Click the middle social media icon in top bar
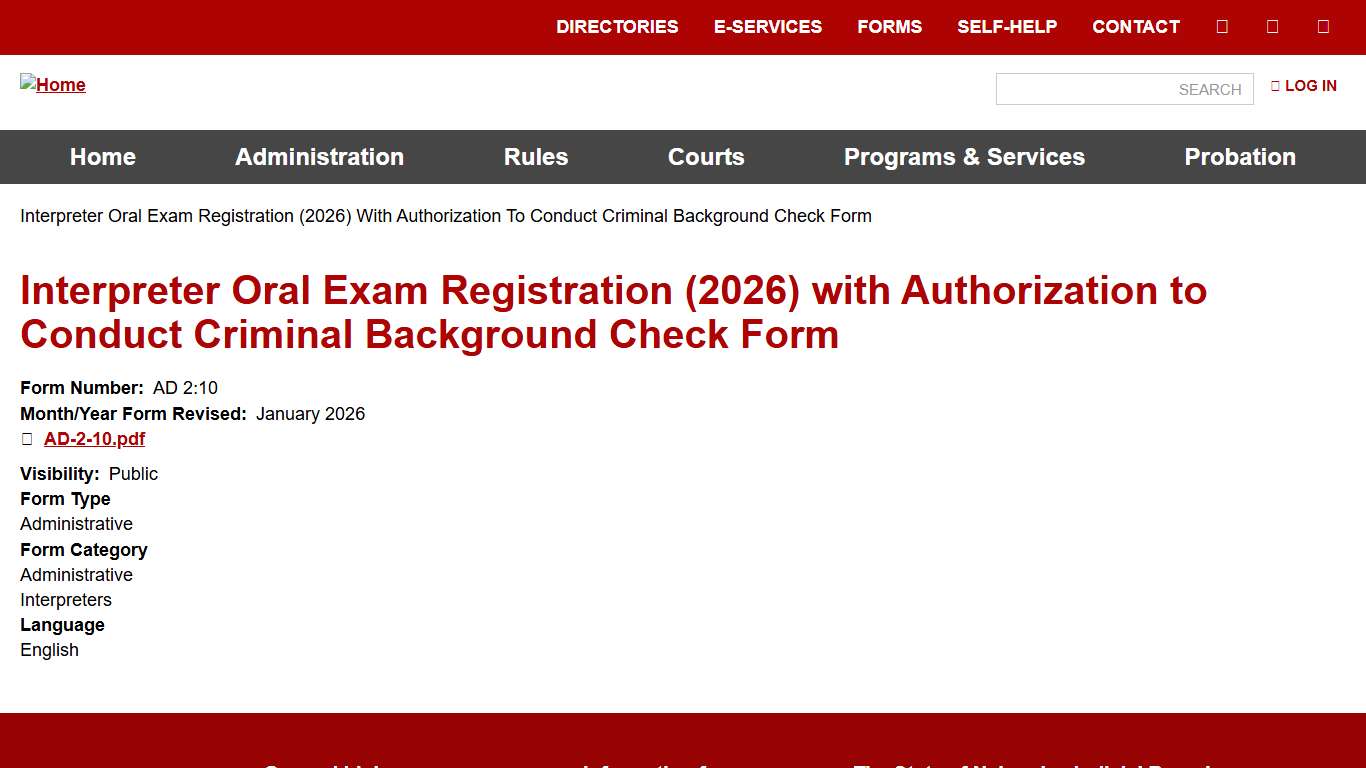1366x768 pixels. point(1271,26)
